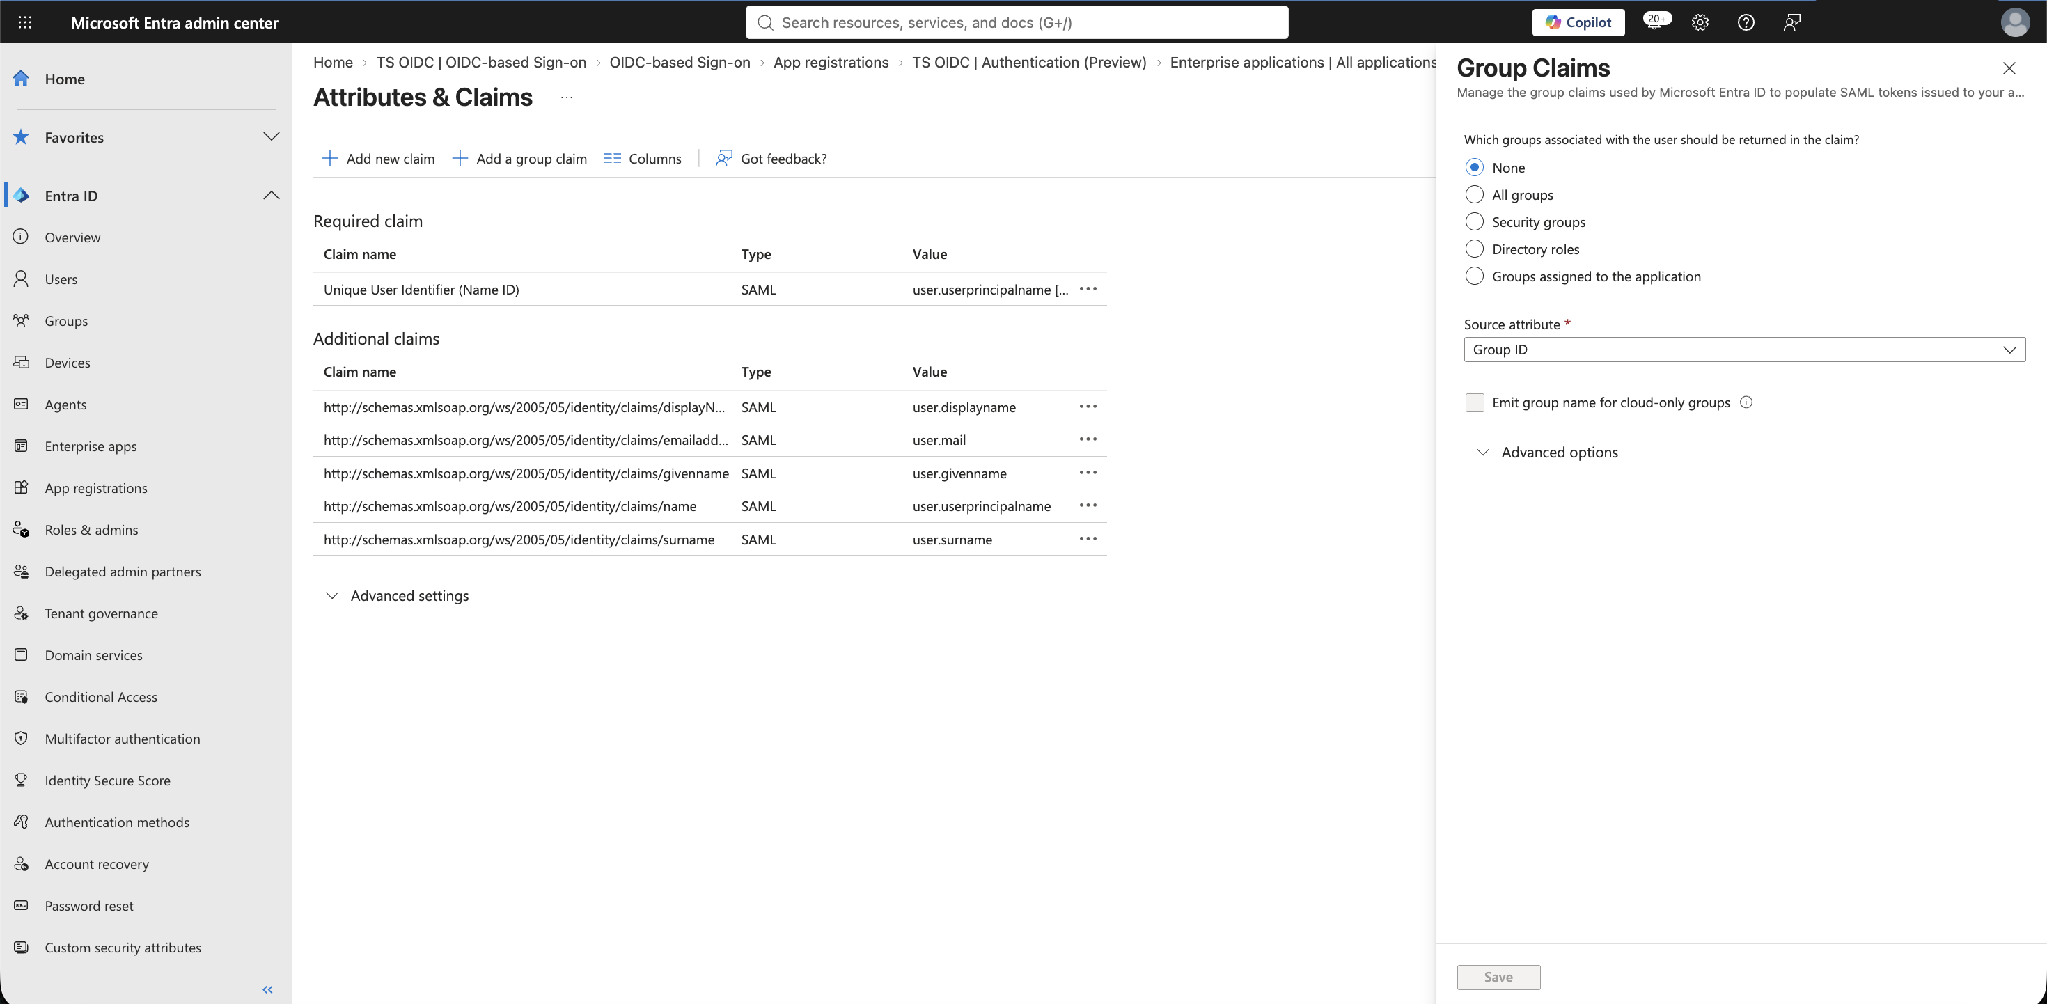Open the Columns chooser

pos(642,158)
